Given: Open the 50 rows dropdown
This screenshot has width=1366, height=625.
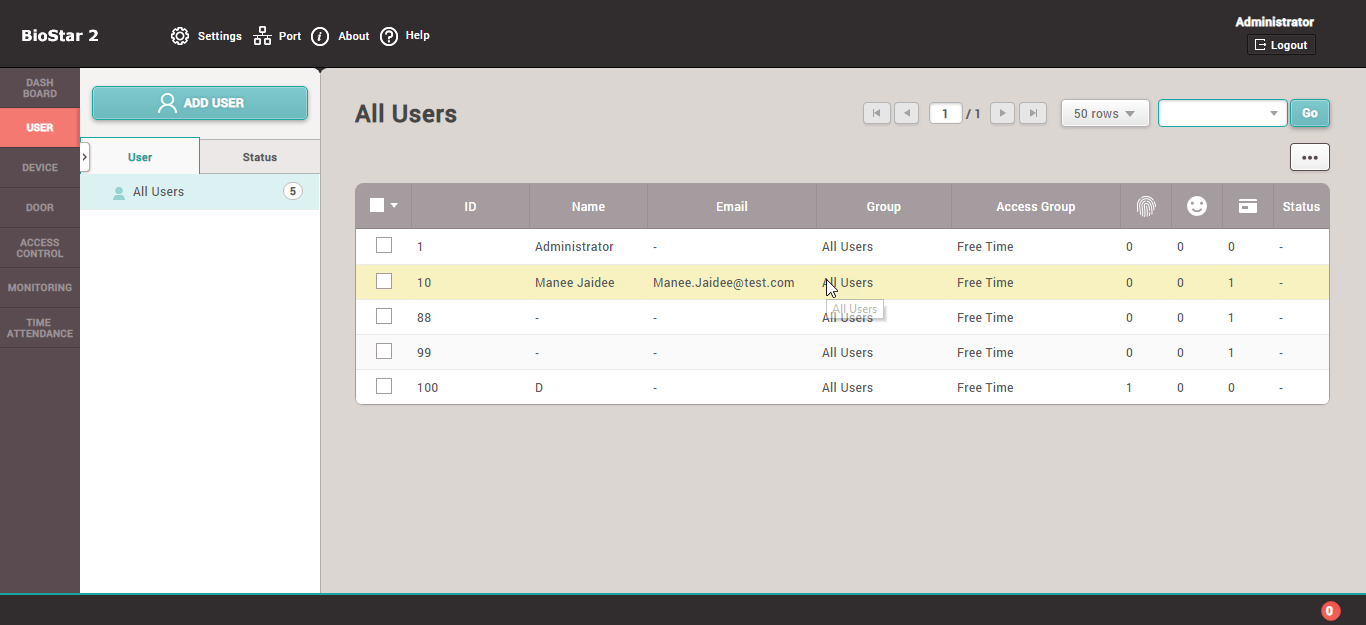Looking at the screenshot, I should (x=1104, y=114).
